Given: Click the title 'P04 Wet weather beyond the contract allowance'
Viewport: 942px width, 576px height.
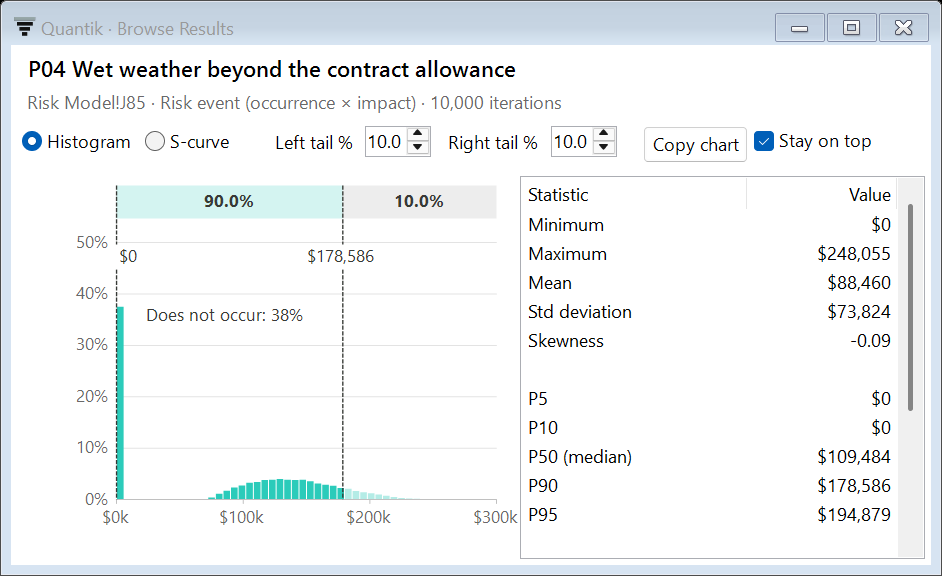Looking at the screenshot, I should coord(272,70).
